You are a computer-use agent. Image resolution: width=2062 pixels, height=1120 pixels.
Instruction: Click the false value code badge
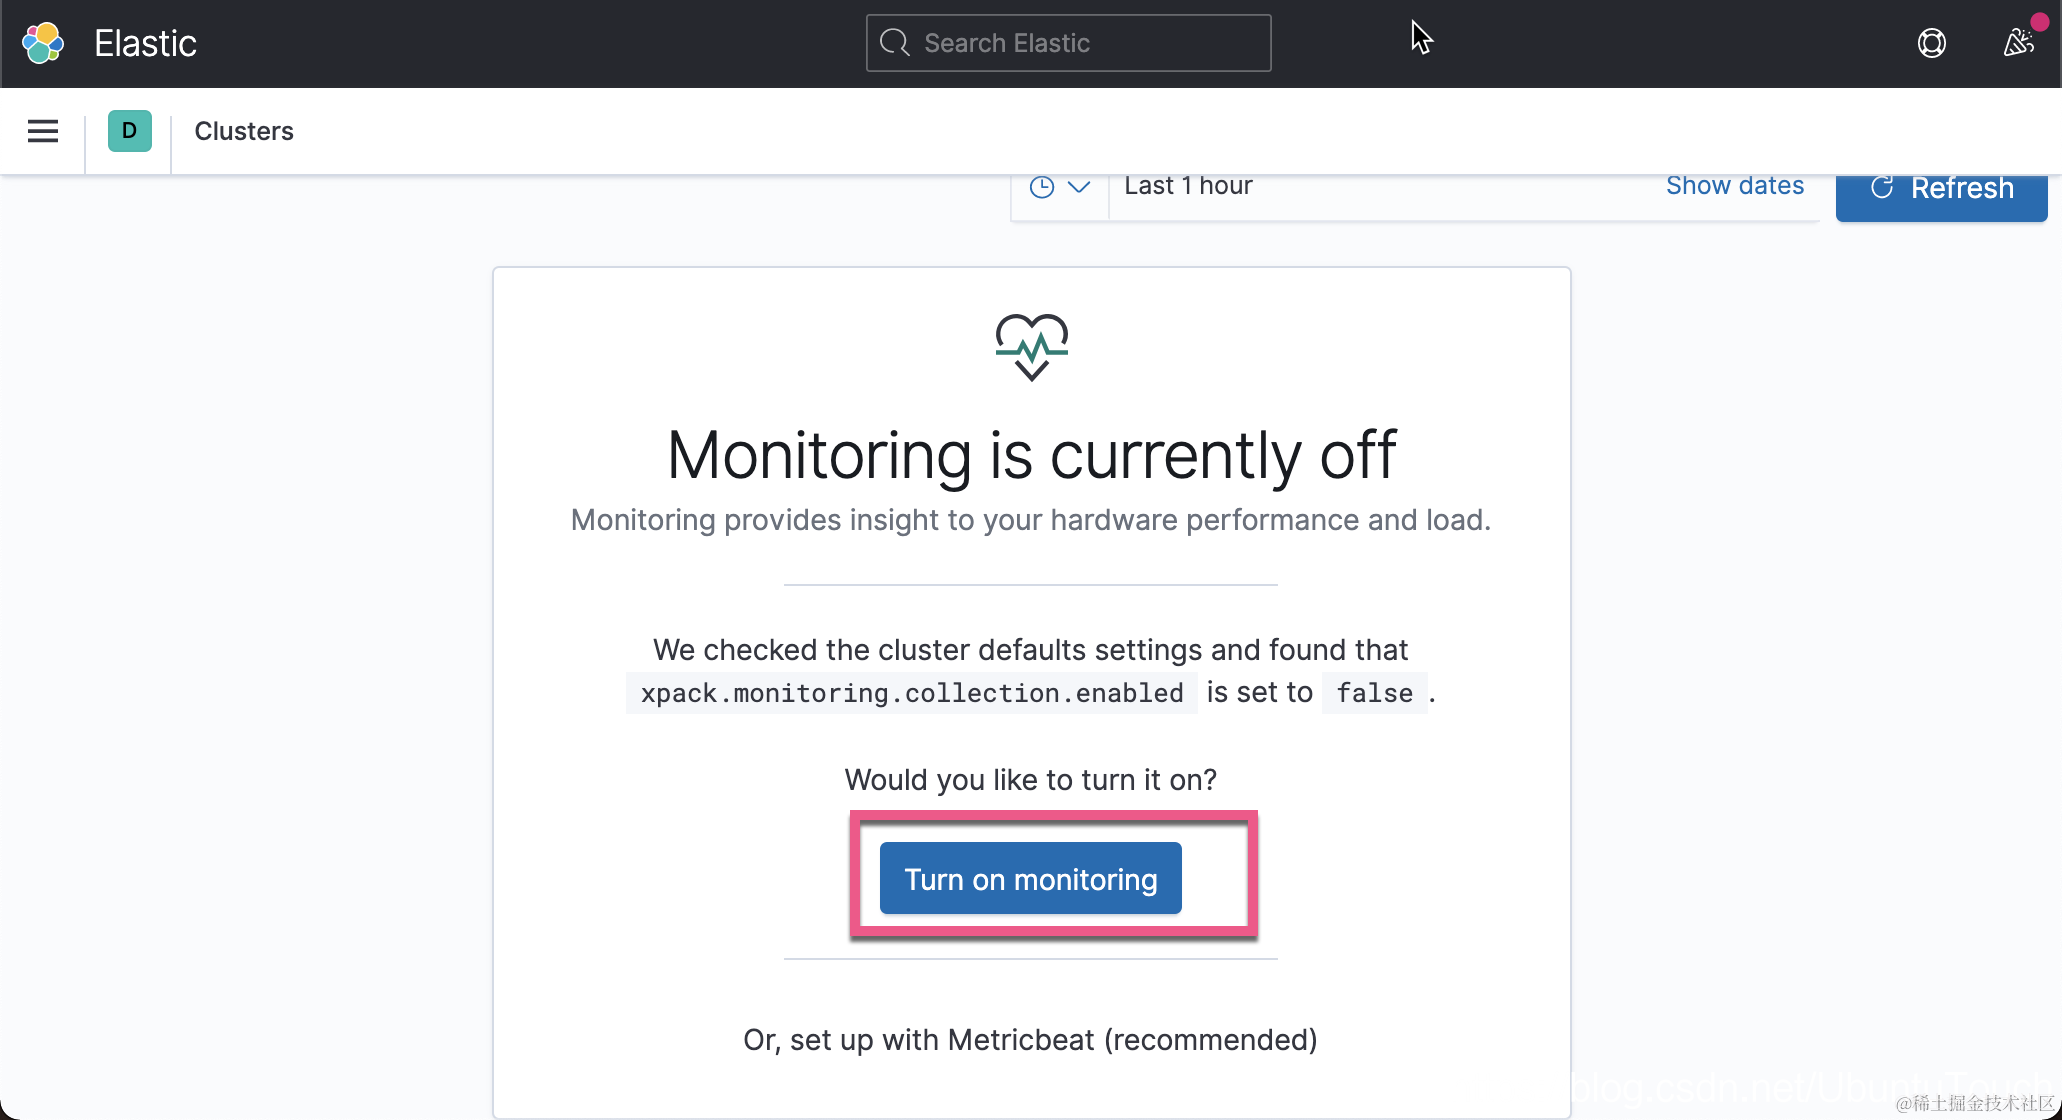pos(1374,693)
